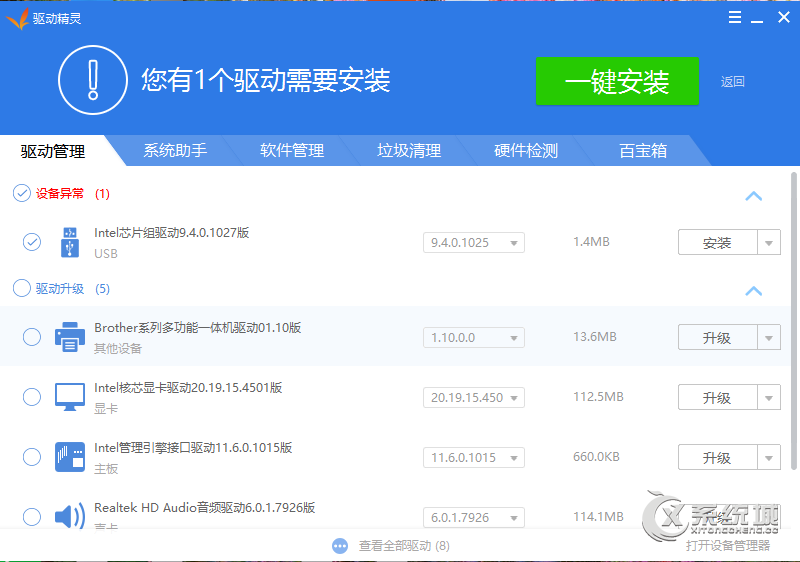
Task: Uncheck the Intel芯片组驱动 checkbox
Action: tap(32, 242)
